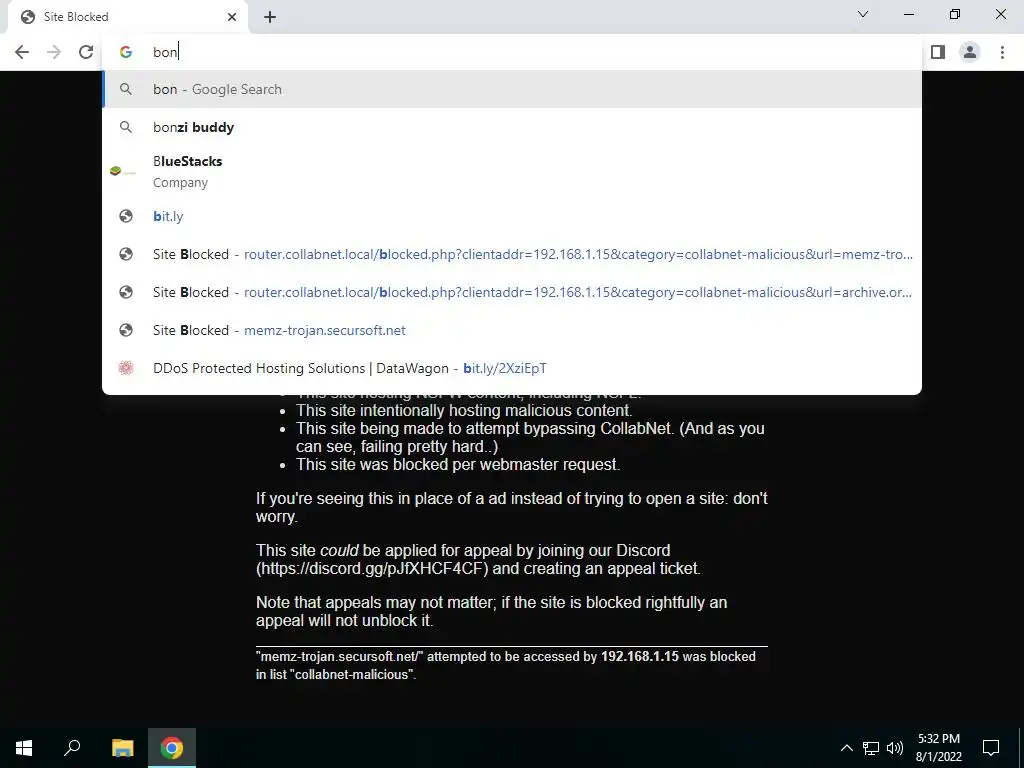Click Chrome icon in taskbar
Screen dimensions: 1024x768
point(172,748)
